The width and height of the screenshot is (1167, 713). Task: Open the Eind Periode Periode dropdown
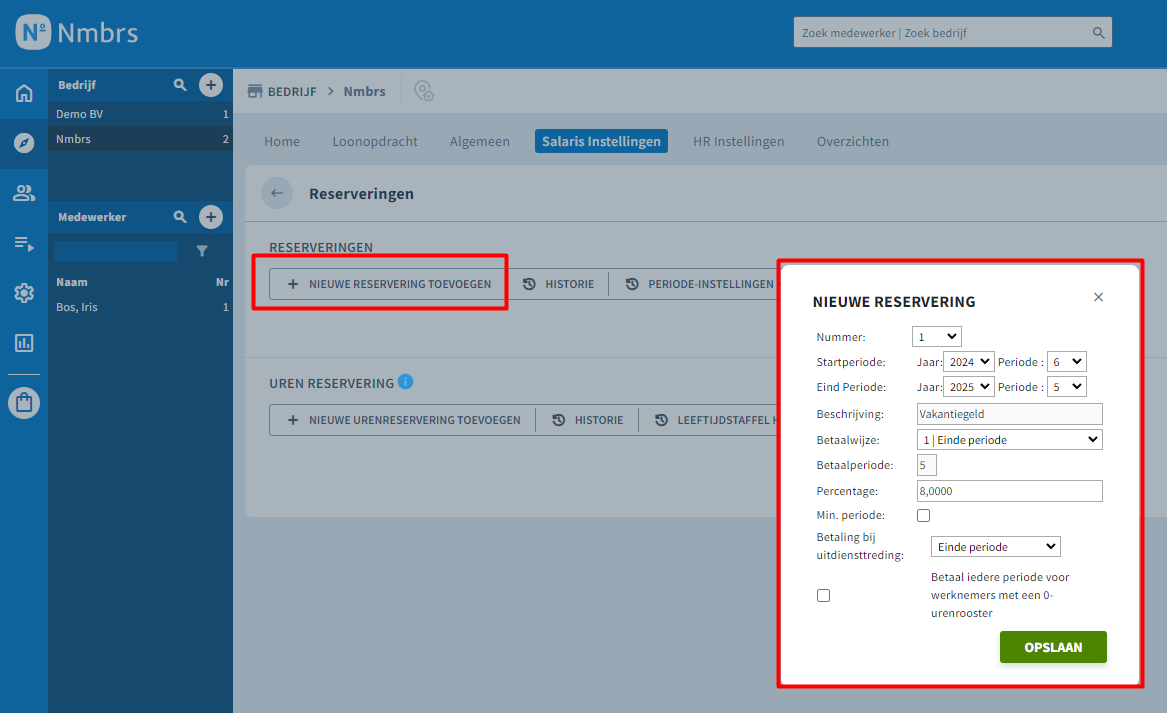(1067, 386)
